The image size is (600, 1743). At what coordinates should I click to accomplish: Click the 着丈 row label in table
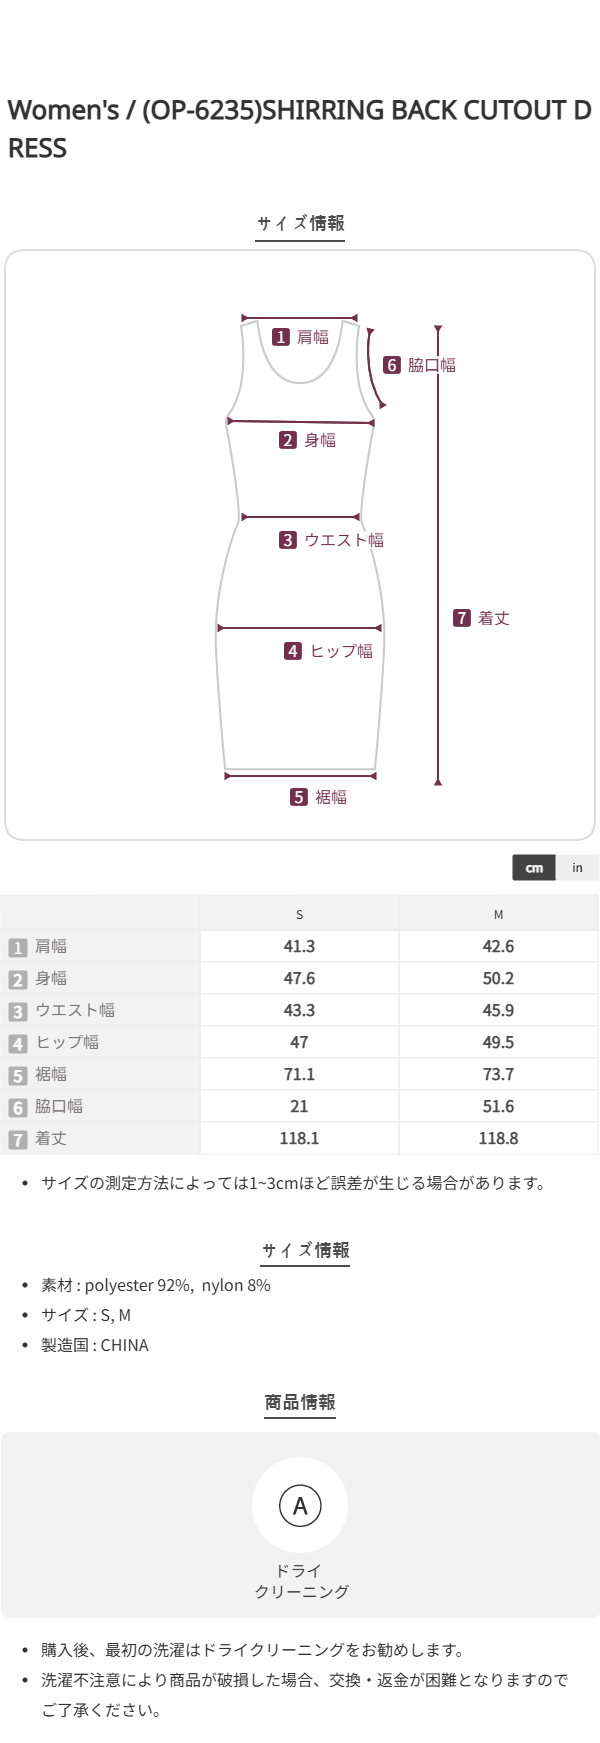point(51,1138)
